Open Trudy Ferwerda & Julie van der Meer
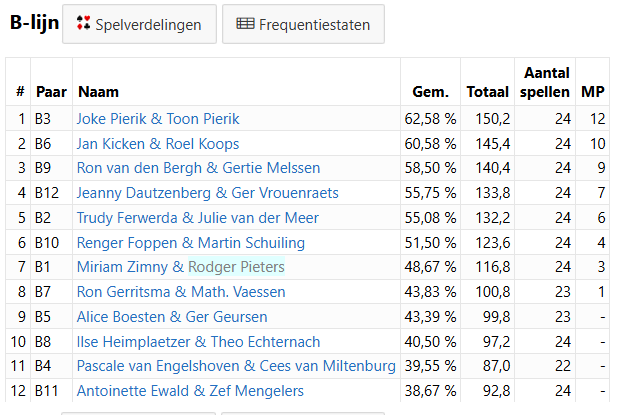Viewport: 631px width, 415px height. click(x=198, y=218)
